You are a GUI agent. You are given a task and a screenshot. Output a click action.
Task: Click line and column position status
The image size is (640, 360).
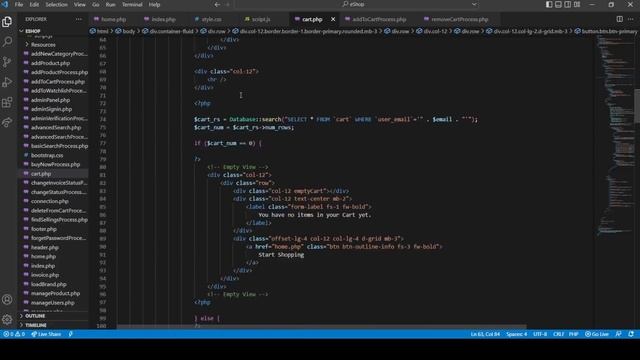[485, 334]
